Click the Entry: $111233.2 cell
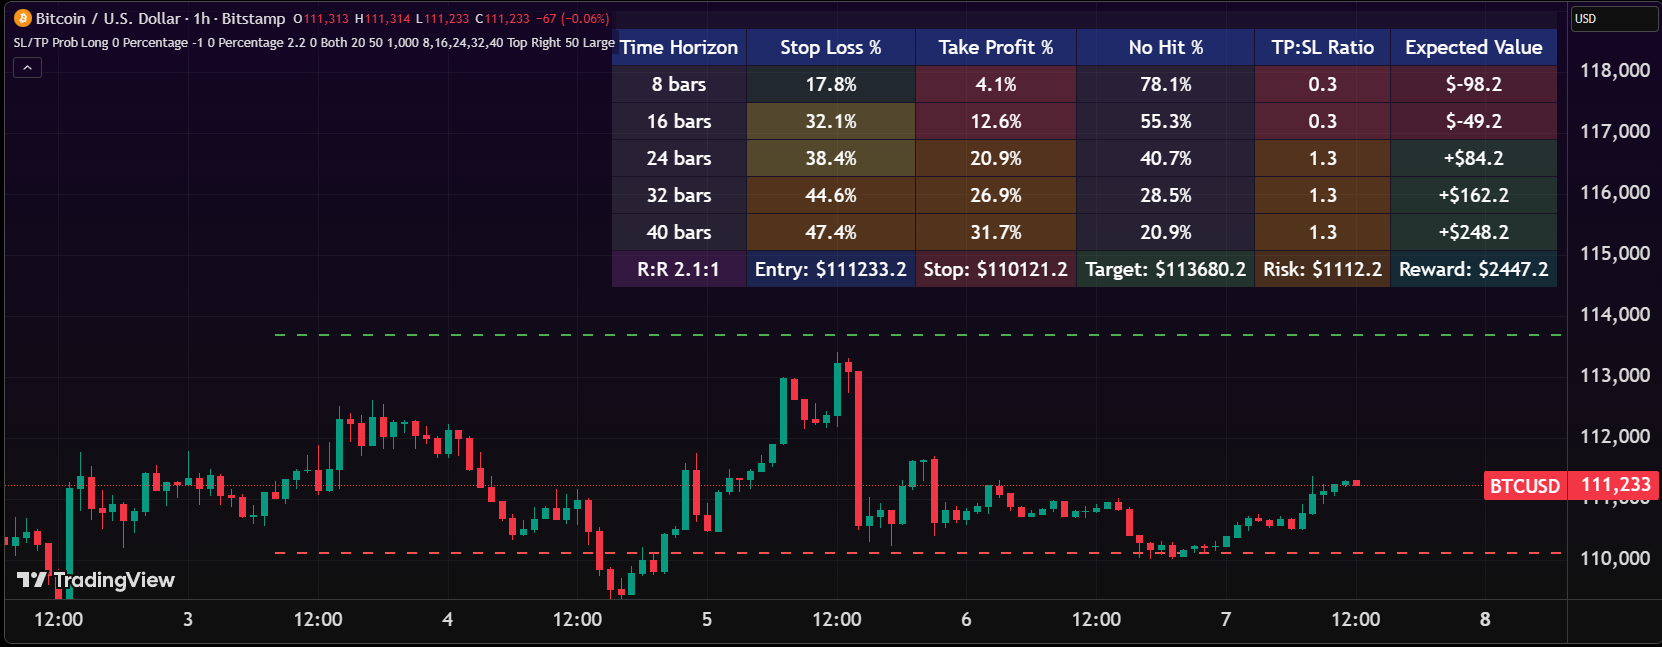The width and height of the screenshot is (1662, 647). (831, 269)
